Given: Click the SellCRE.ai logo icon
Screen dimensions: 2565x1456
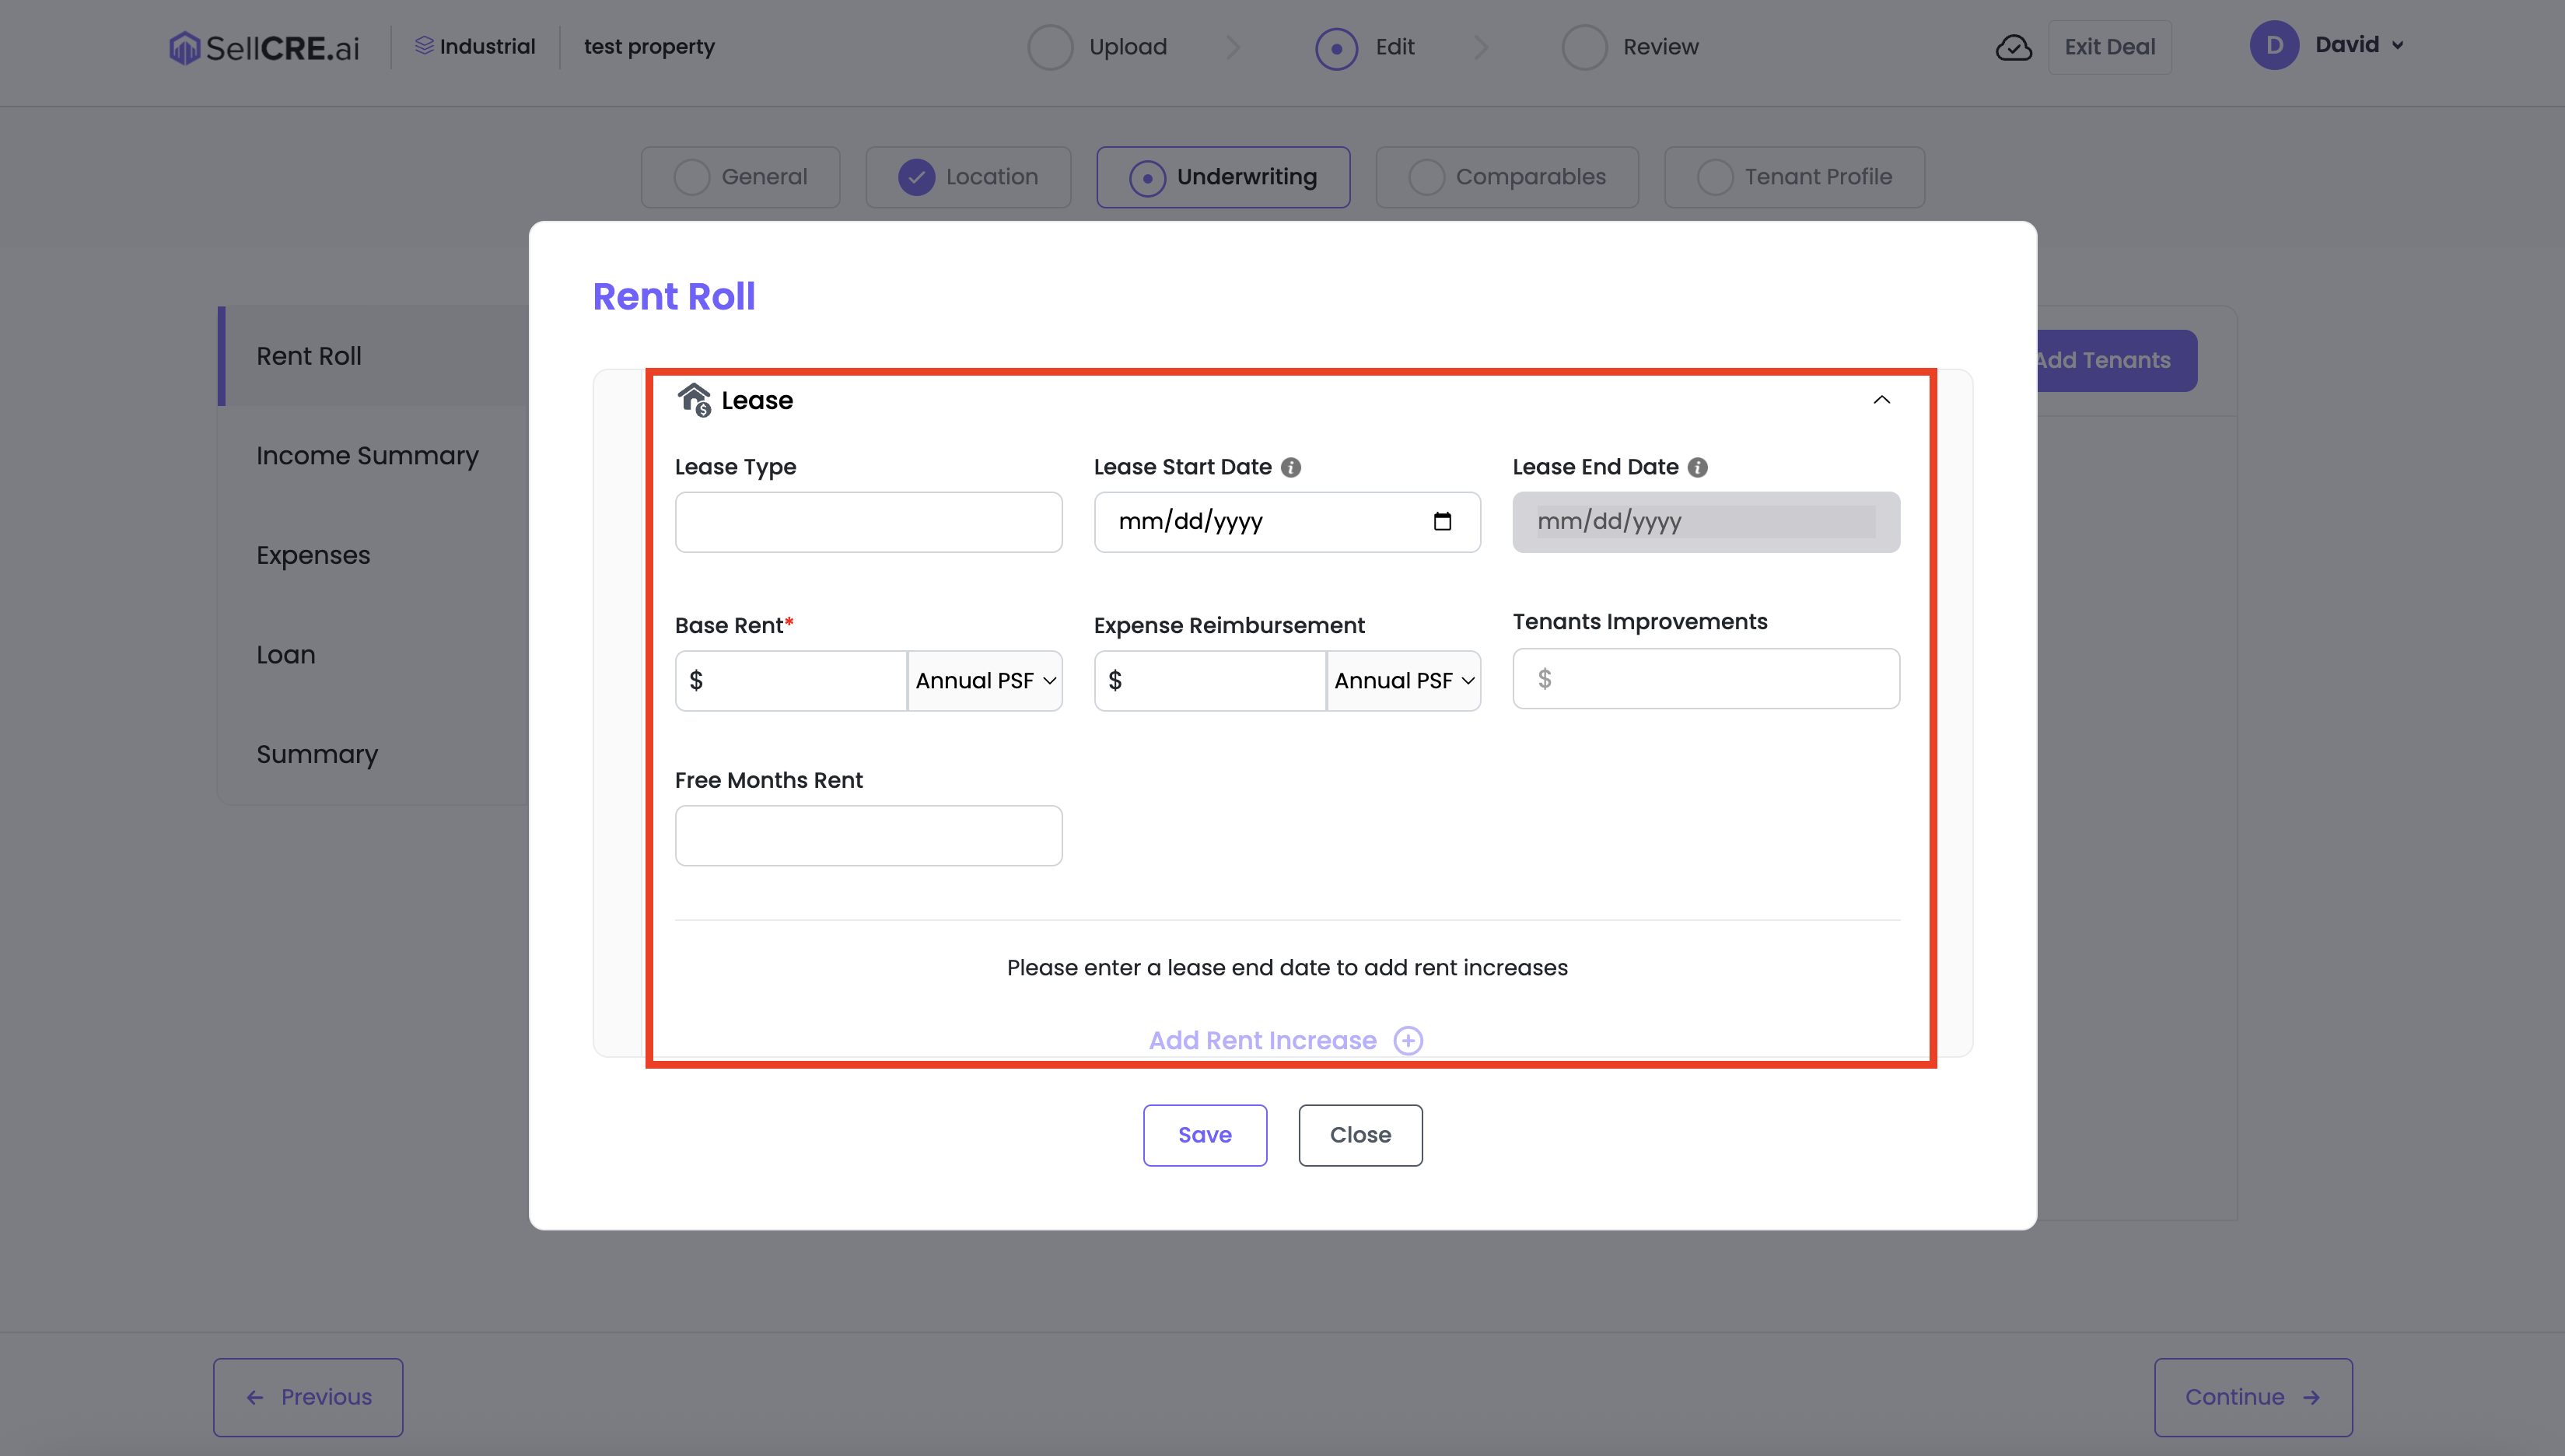Looking at the screenshot, I should 184,47.
